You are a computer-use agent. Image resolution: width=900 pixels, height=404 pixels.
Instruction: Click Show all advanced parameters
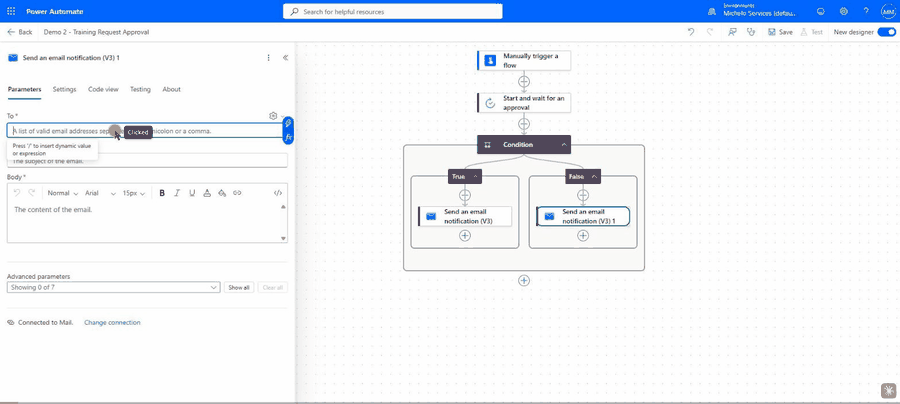[x=239, y=288]
